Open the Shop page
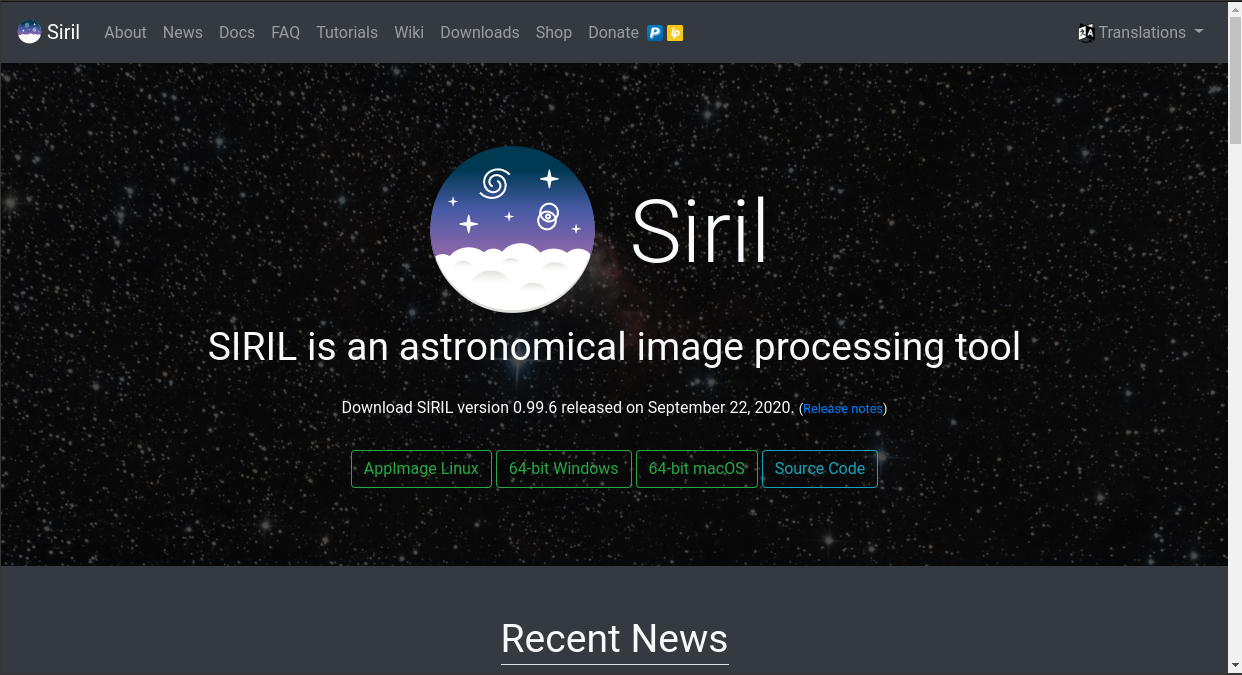 [x=554, y=32]
